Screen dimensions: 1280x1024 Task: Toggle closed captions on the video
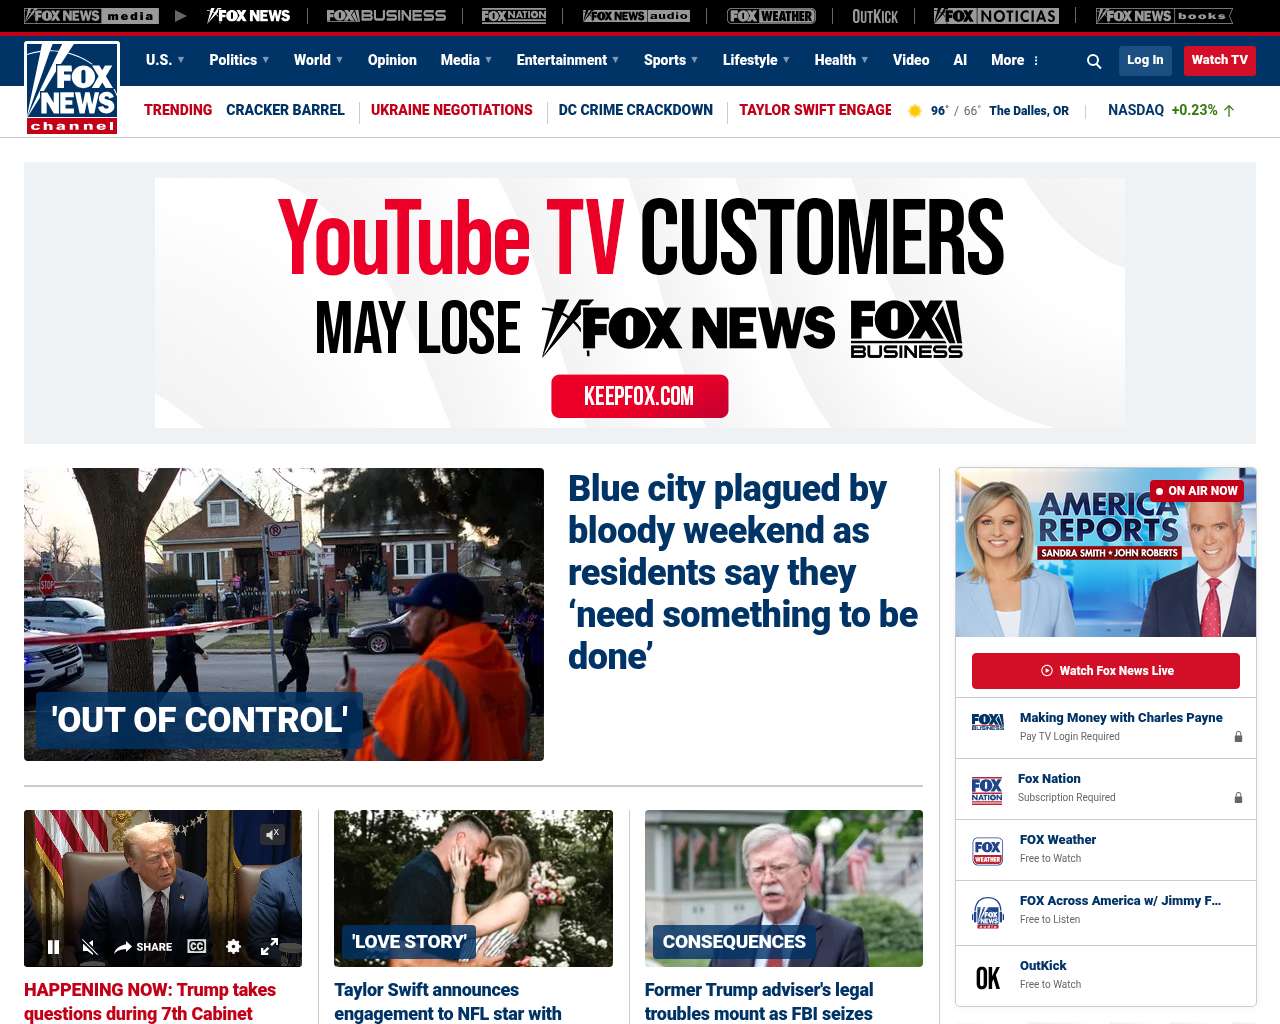point(197,946)
